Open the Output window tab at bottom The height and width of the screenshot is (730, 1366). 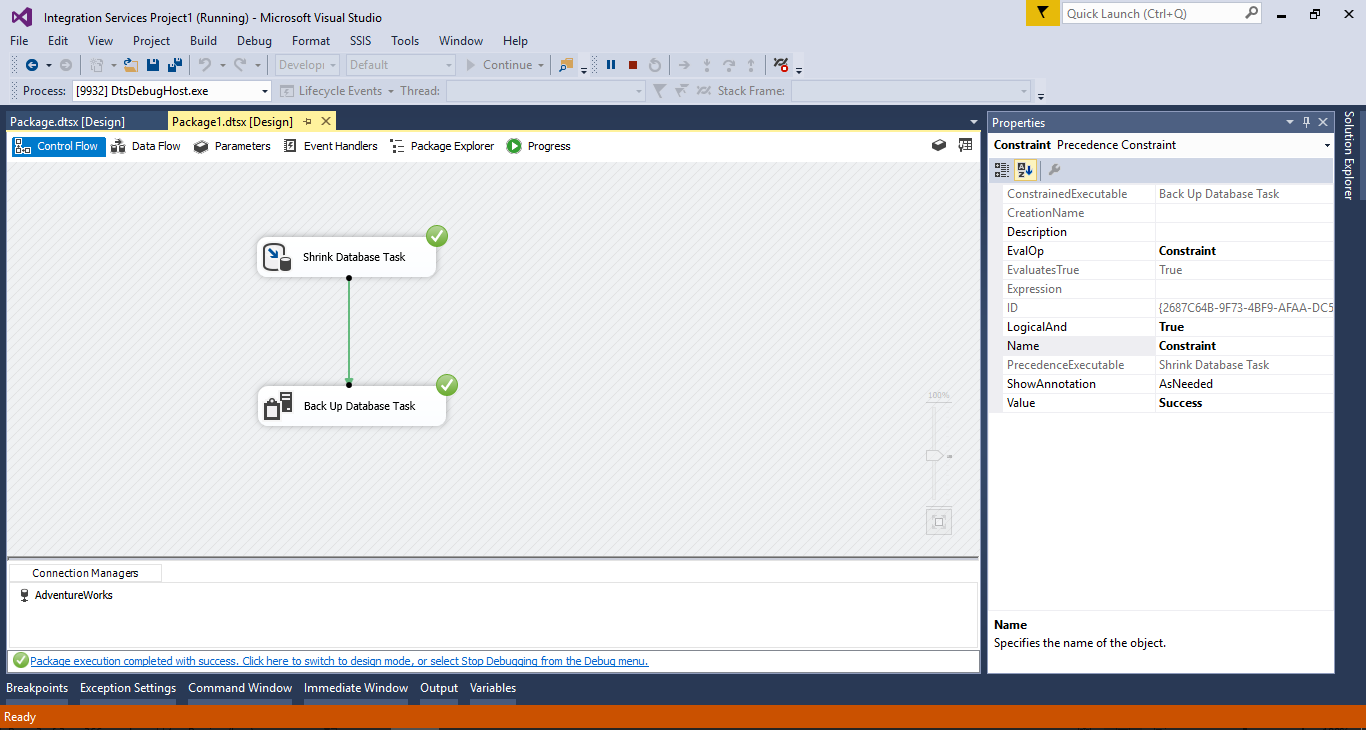pos(438,688)
